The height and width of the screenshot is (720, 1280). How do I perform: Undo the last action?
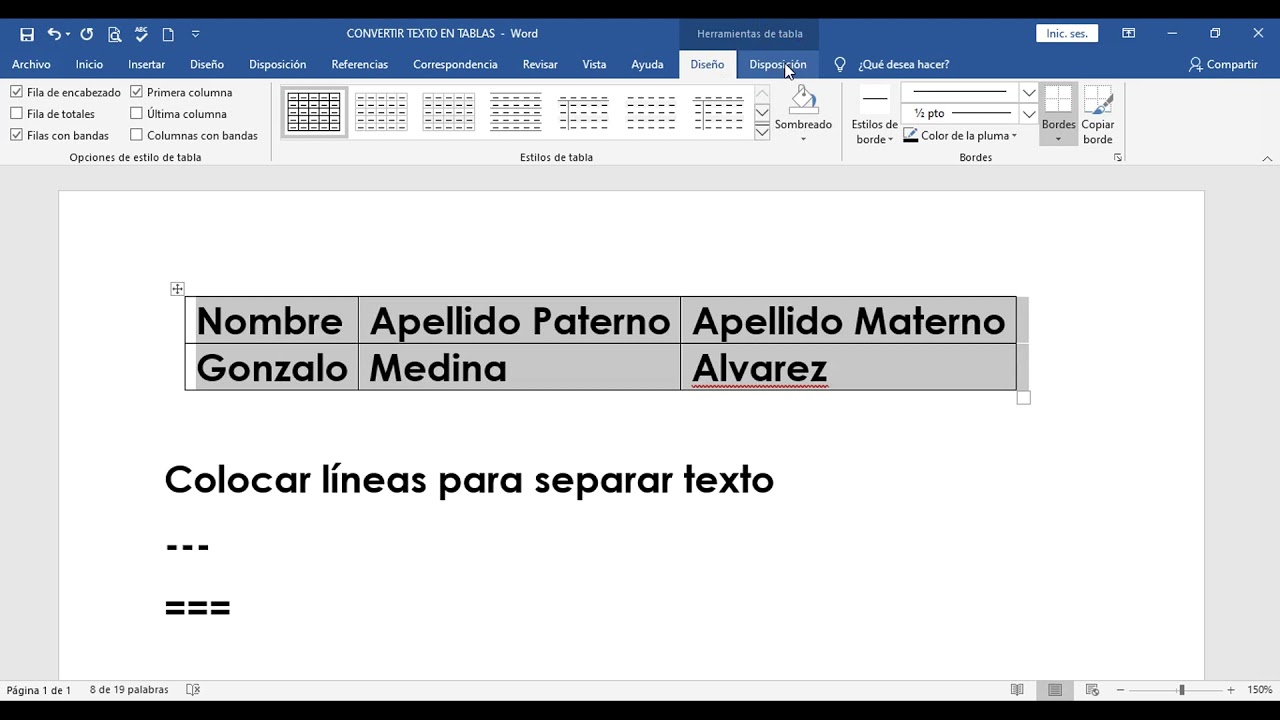(54, 34)
